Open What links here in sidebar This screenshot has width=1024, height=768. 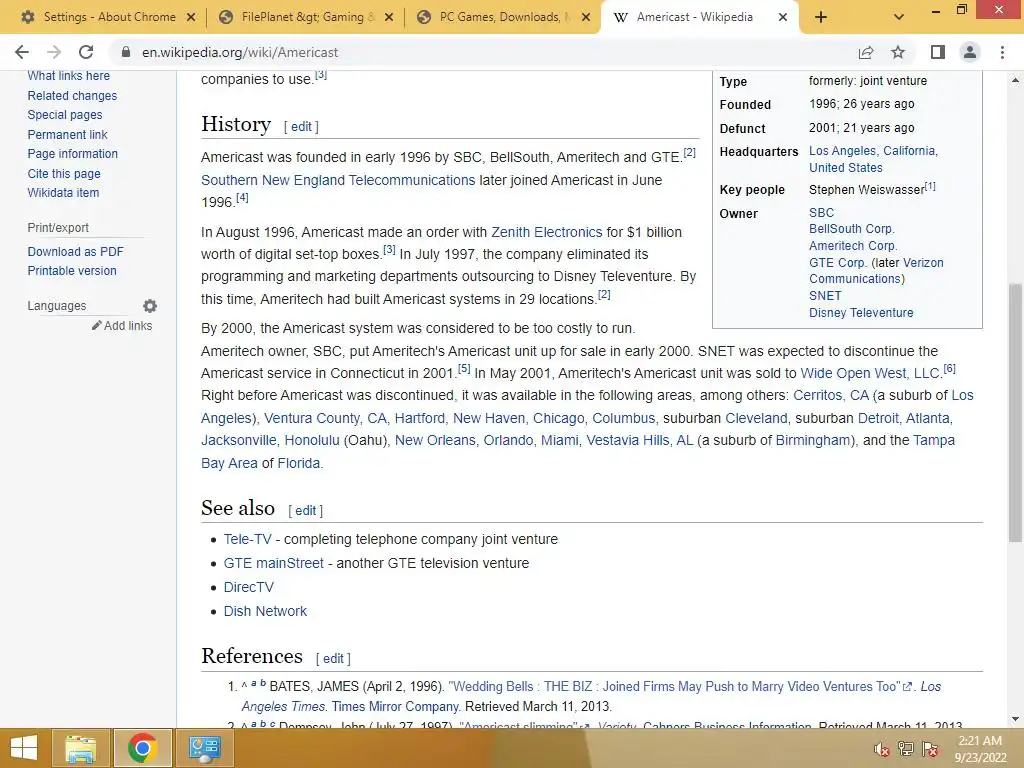click(x=69, y=76)
